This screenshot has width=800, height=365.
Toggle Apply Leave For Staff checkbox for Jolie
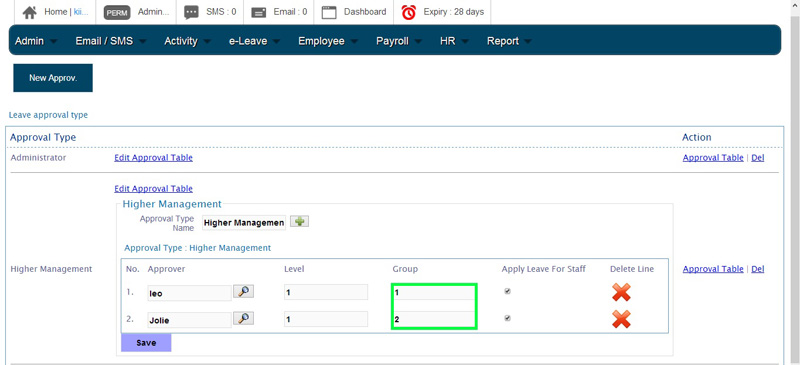click(507, 318)
